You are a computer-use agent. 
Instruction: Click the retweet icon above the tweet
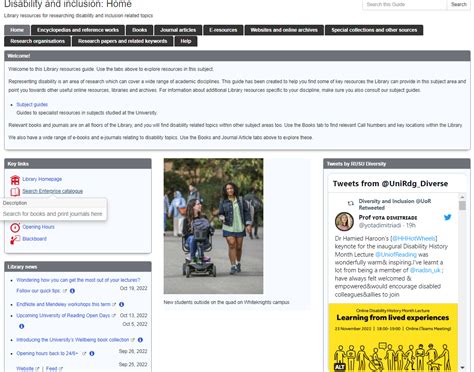(351, 203)
